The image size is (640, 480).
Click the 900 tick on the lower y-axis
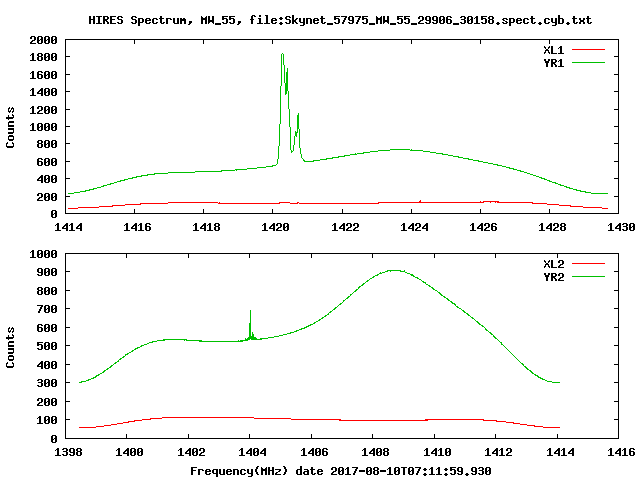coord(47,272)
